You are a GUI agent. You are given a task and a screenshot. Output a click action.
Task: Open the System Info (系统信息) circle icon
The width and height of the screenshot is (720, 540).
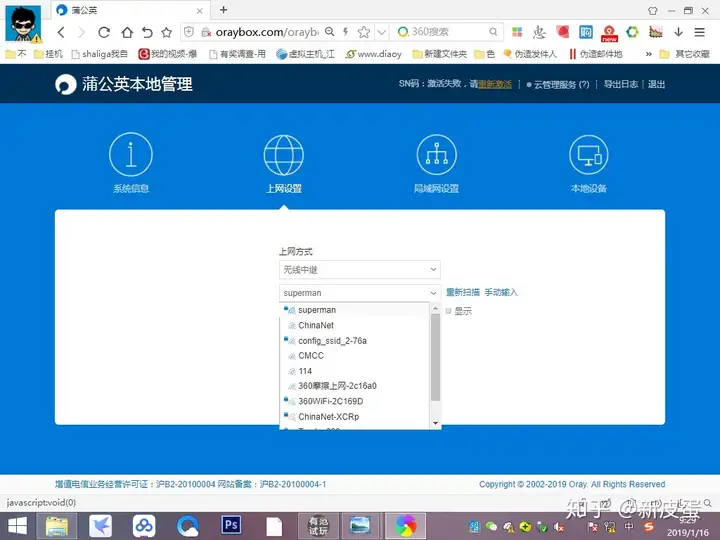pyautogui.click(x=131, y=154)
